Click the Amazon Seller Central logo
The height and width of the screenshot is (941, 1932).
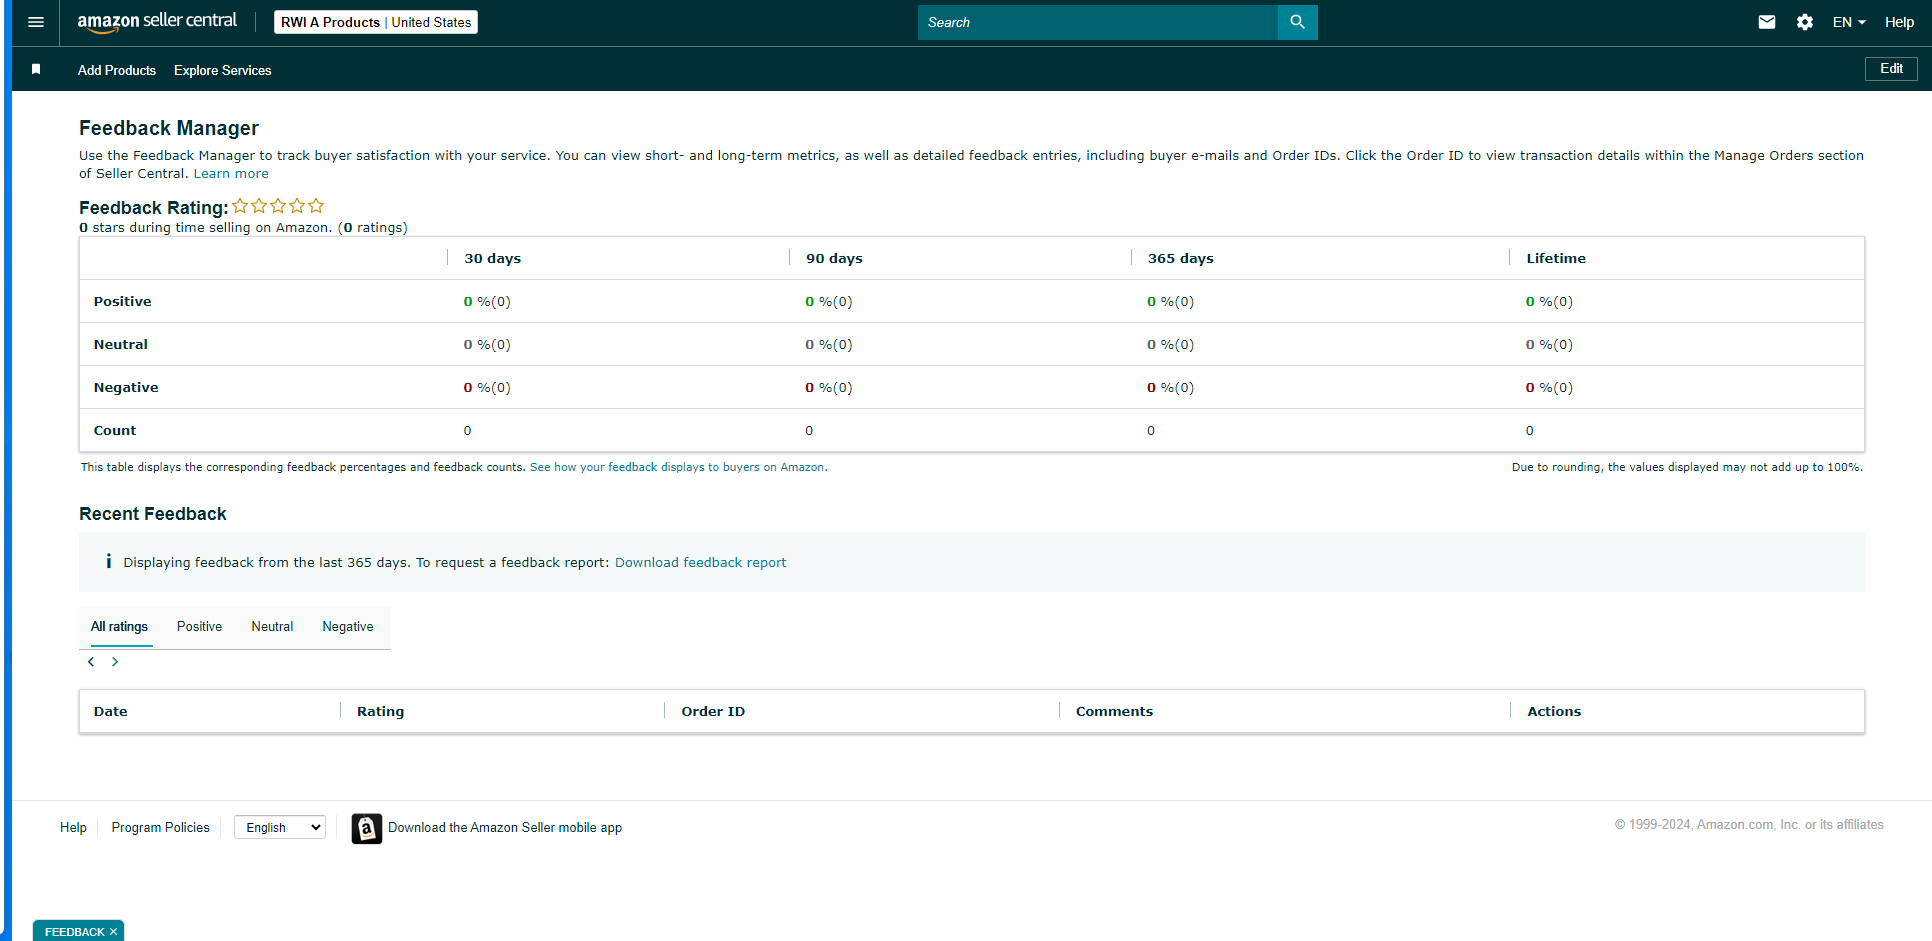pyautogui.click(x=157, y=22)
